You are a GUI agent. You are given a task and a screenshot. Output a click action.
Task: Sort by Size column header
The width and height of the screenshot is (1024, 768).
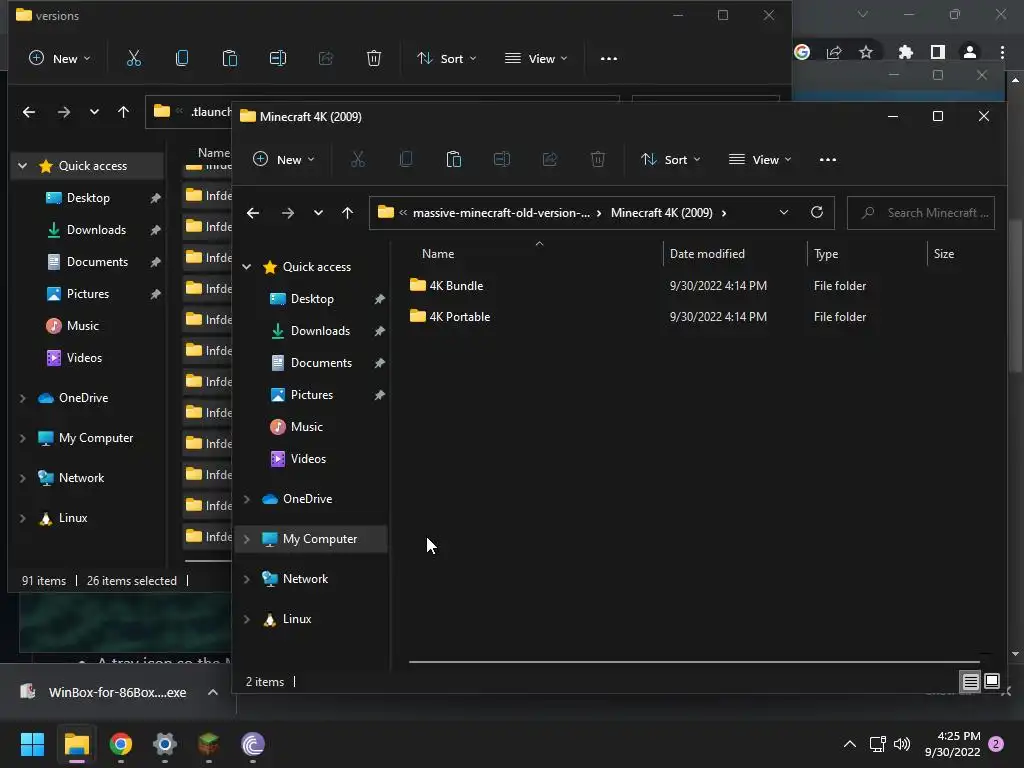[944, 254]
